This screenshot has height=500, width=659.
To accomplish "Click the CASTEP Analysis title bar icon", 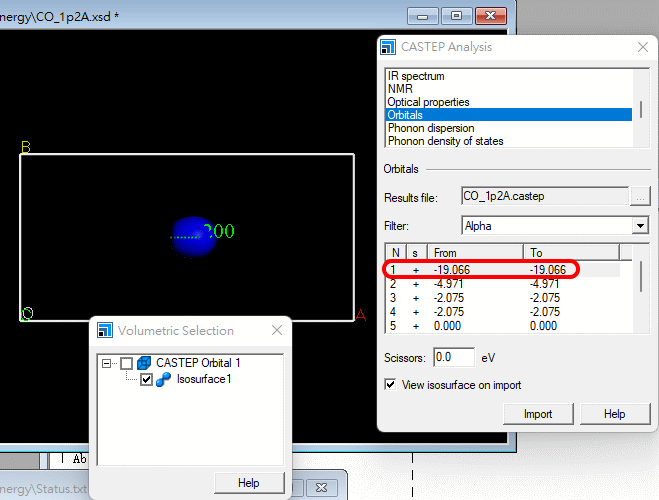I will (389, 47).
